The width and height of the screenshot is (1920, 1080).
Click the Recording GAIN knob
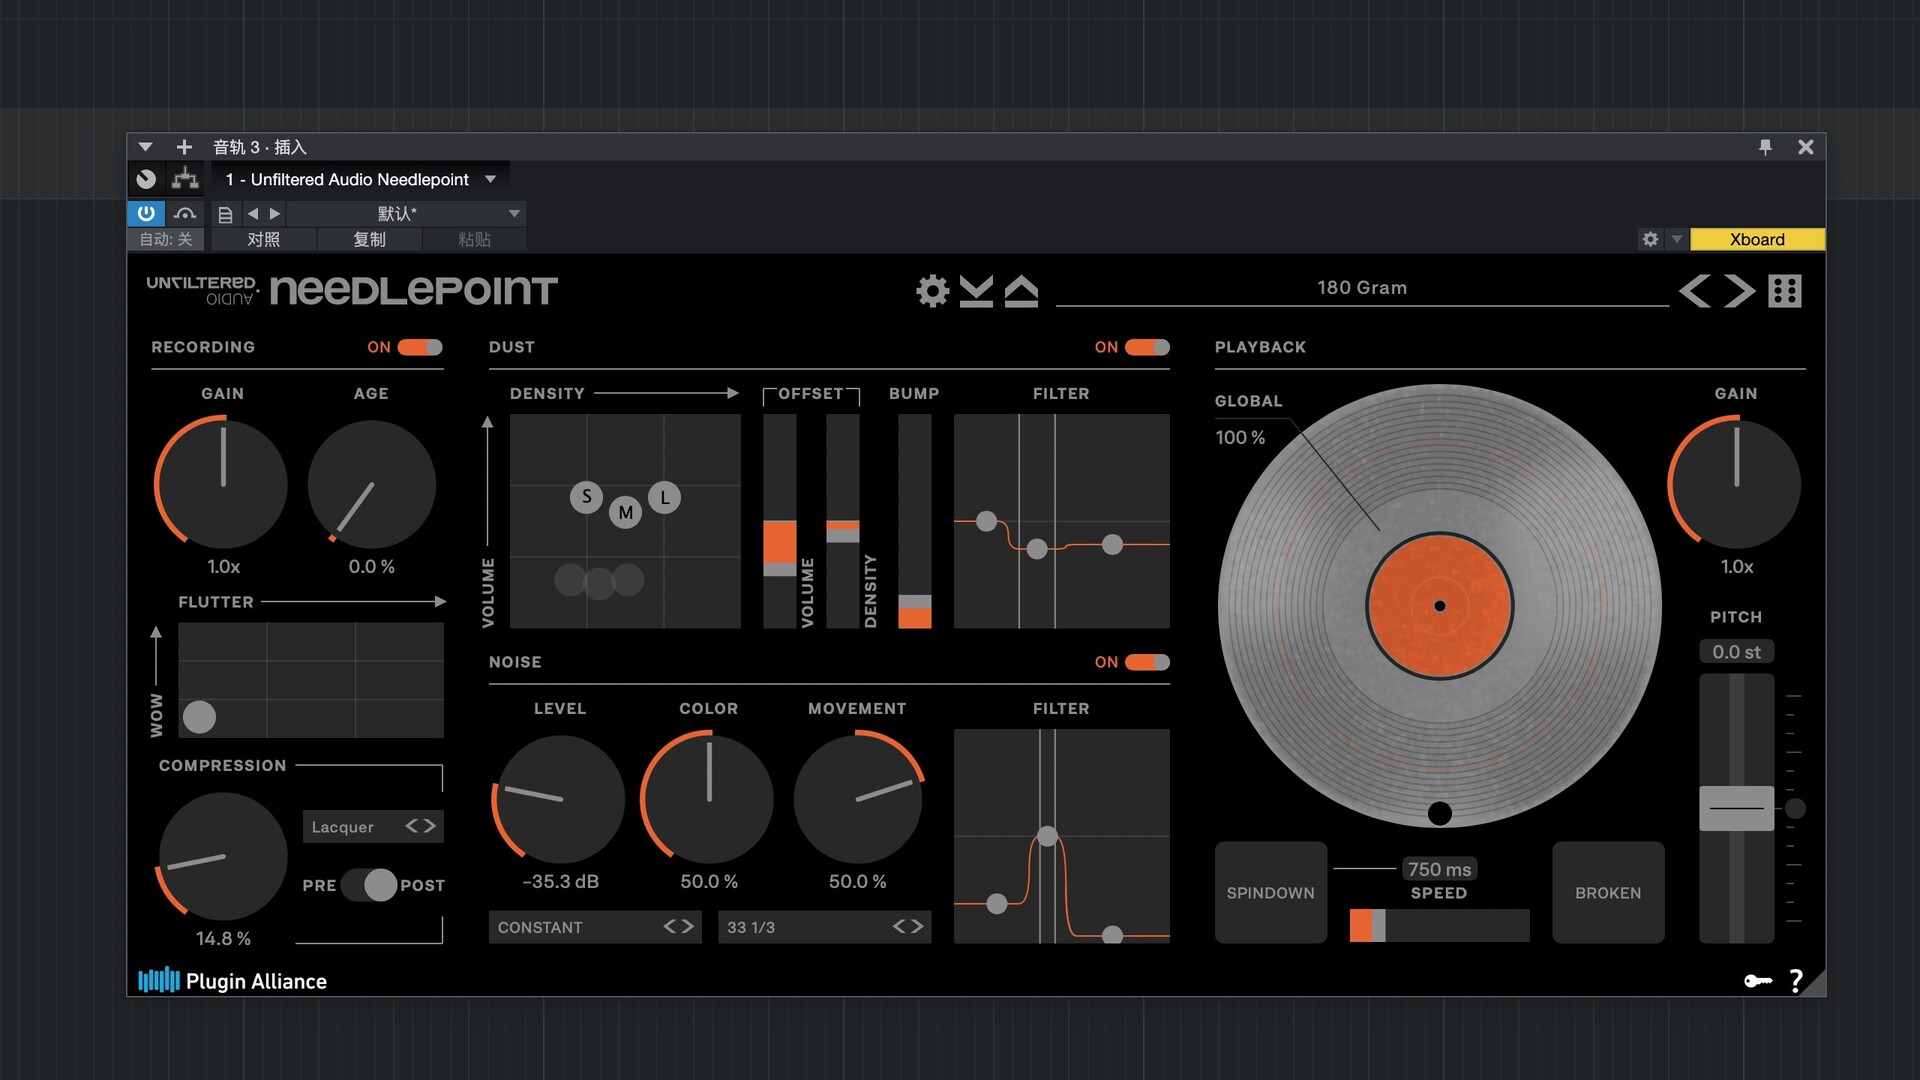point(222,483)
